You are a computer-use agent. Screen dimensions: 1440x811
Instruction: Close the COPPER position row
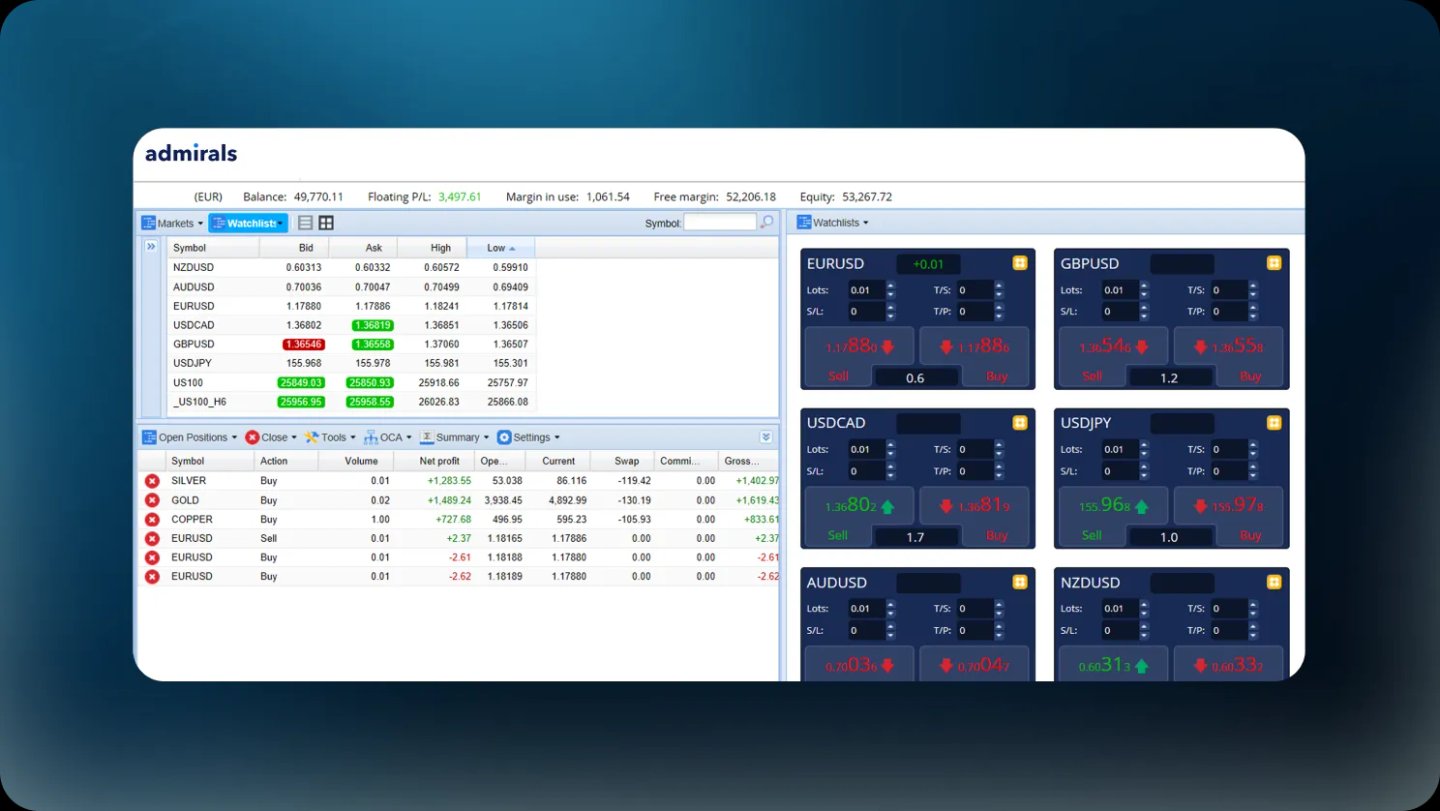click(x=152, y=519)
